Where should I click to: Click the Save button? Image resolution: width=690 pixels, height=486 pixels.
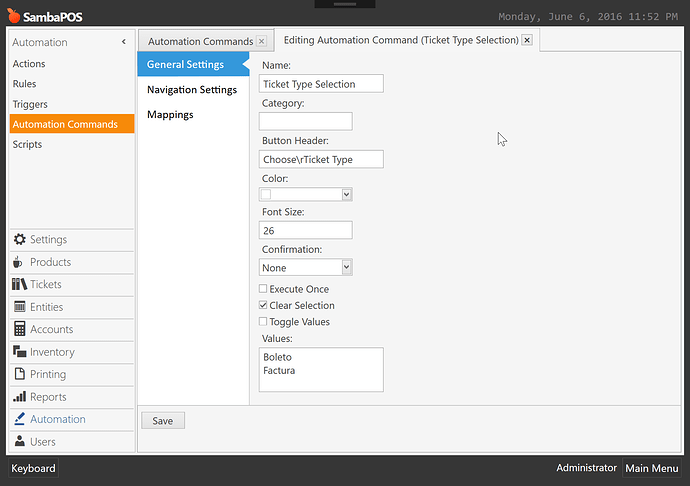163,421
